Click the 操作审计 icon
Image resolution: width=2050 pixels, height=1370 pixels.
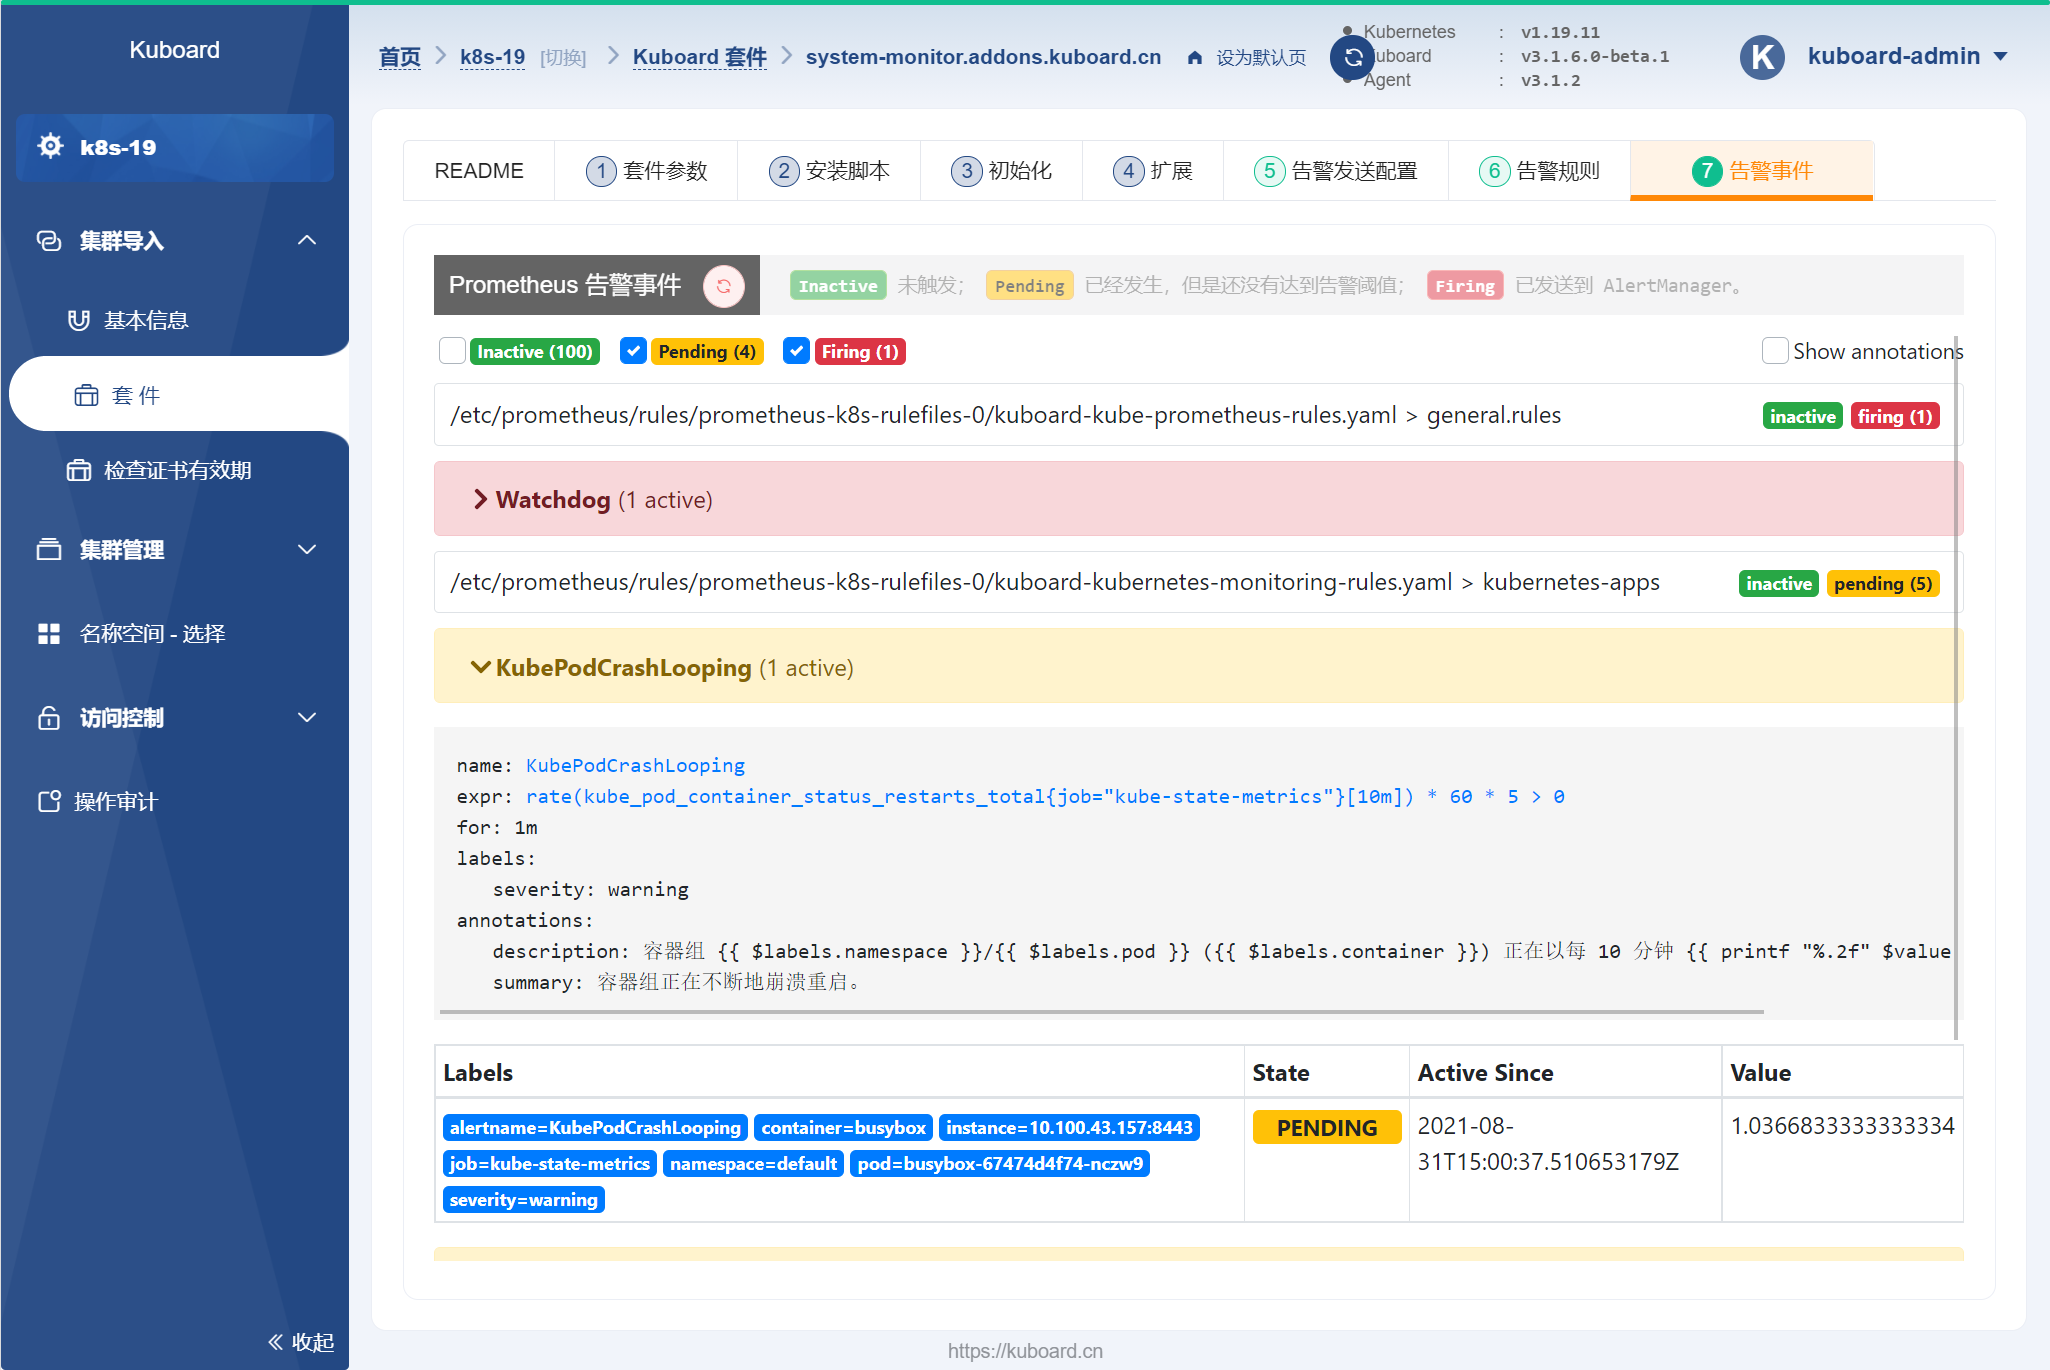tap(49, 801)
